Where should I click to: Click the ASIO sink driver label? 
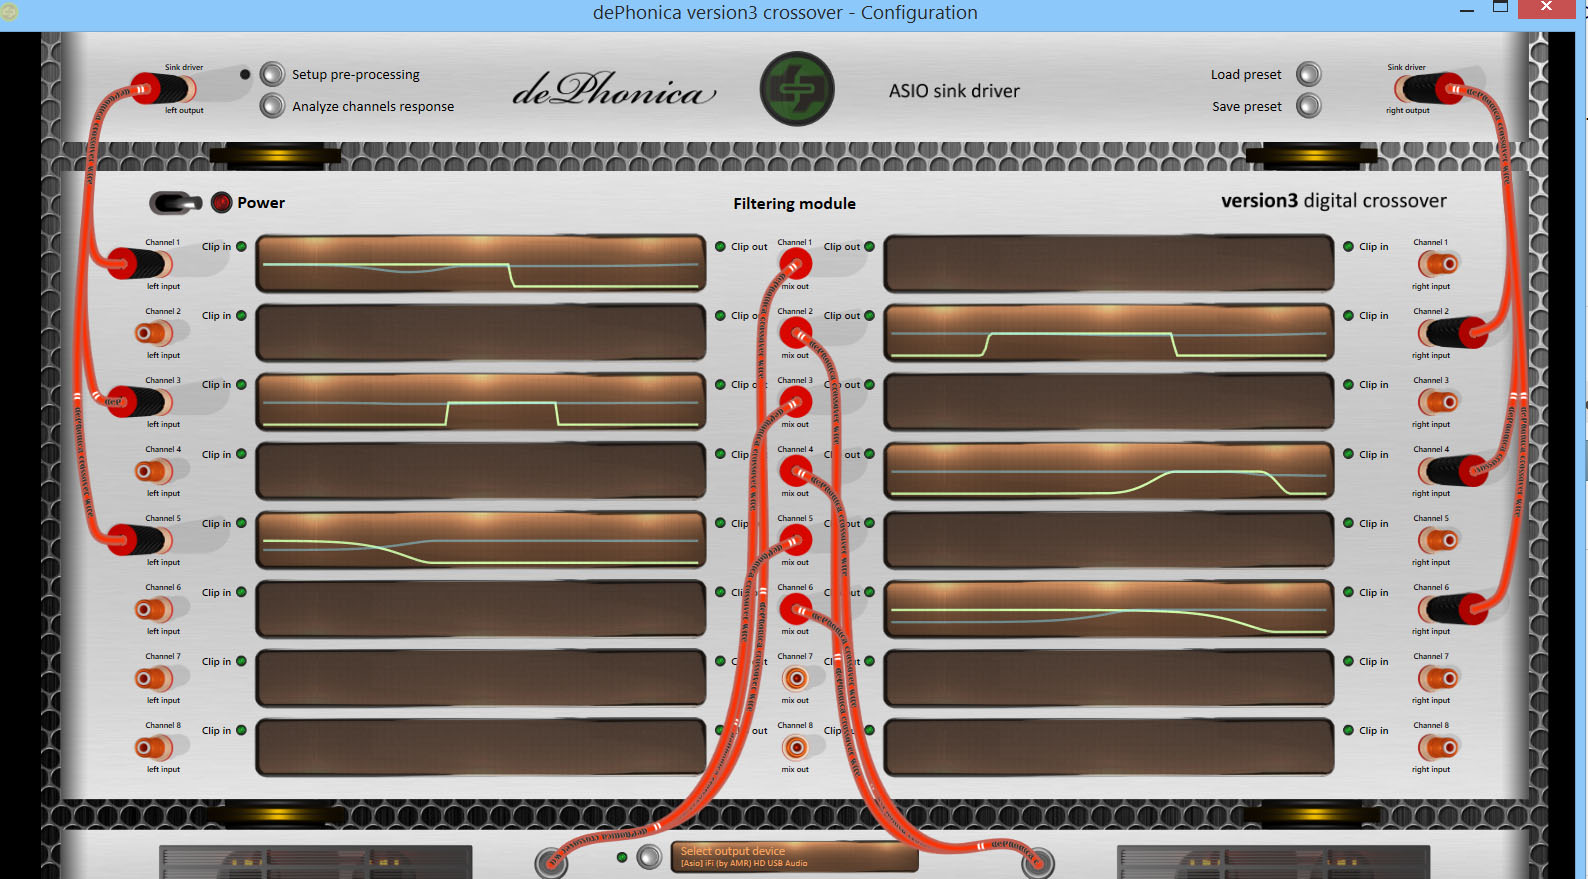(x=954, y=91)
